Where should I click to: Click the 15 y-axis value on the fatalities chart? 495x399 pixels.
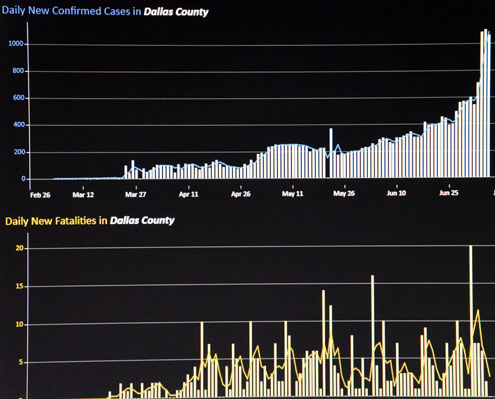pyautogui.click(x=20, y=286)
